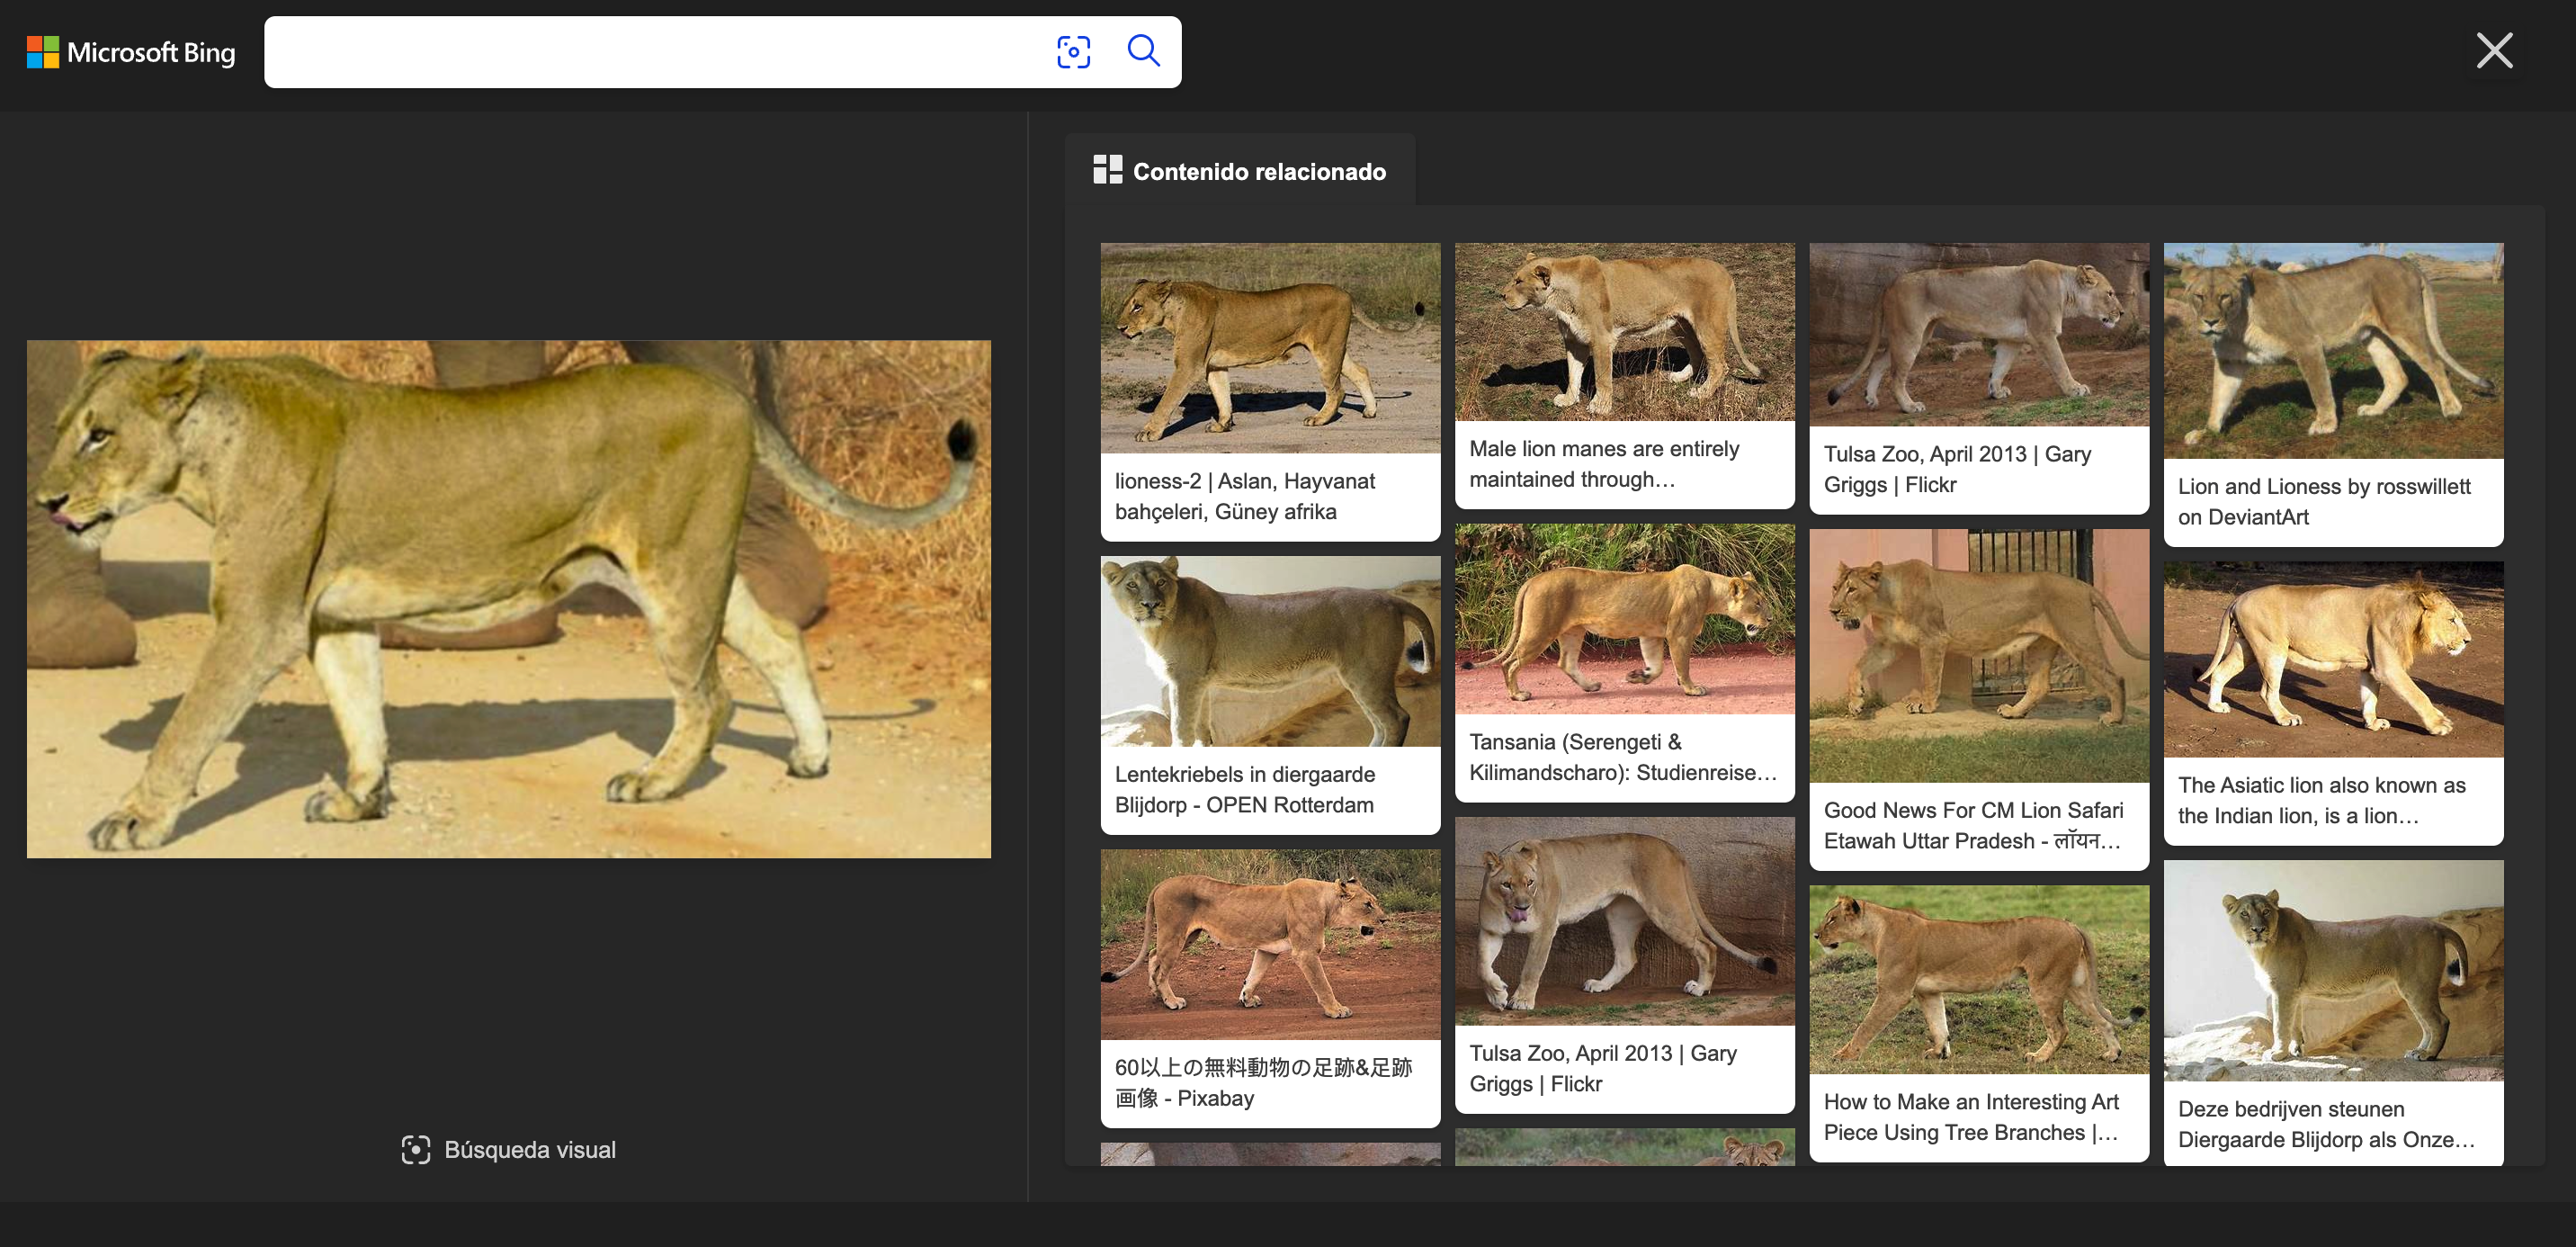Click the Búsqueda visual text button
This screenshot has width=2576, height=1247.
click(529, 1149)
